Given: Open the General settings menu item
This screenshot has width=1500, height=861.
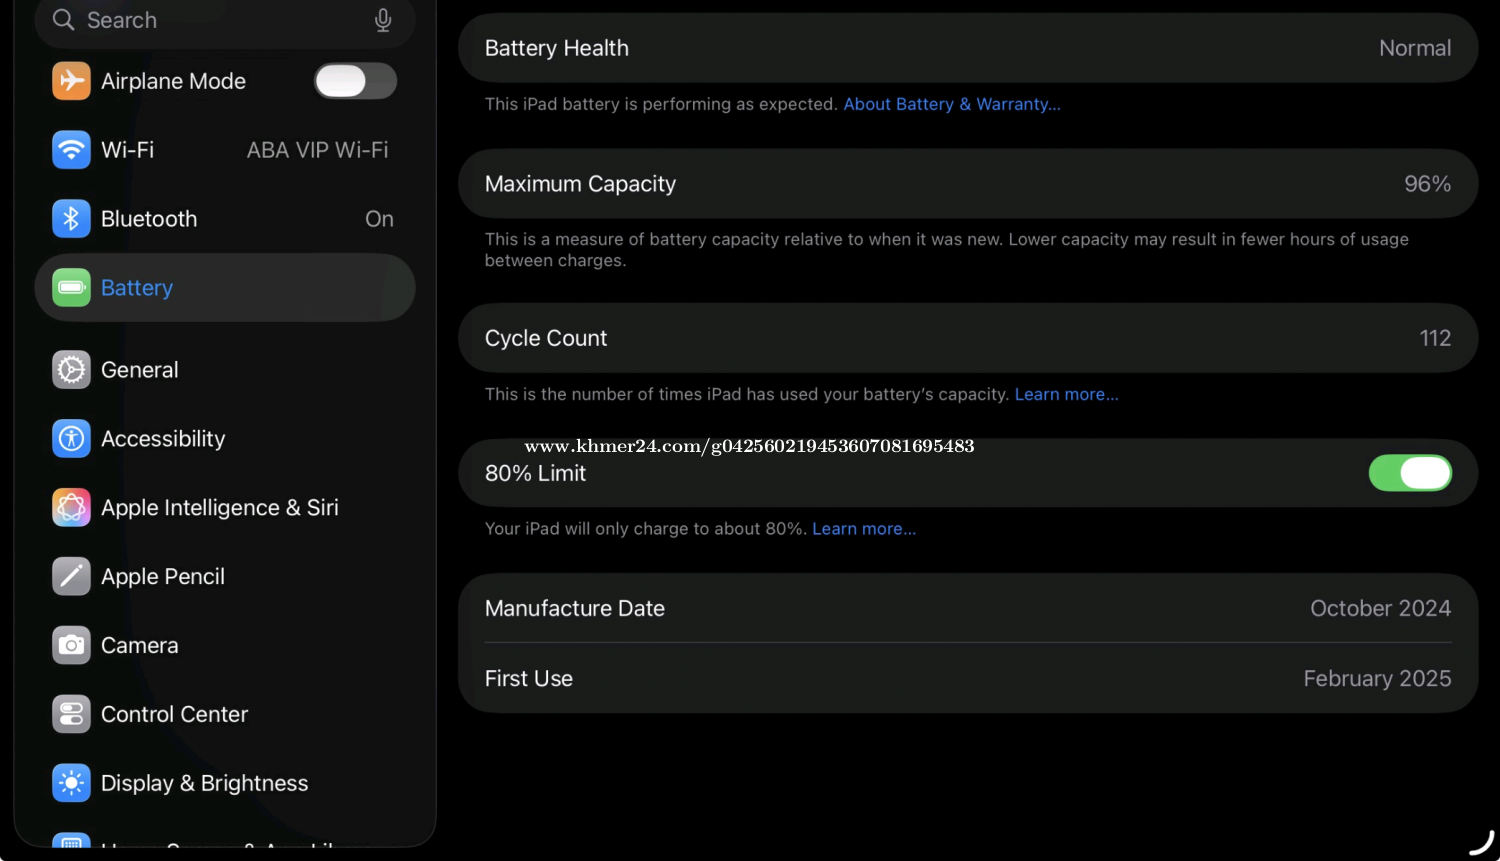Looking at the screenshot, I should [x=140, y=370].
